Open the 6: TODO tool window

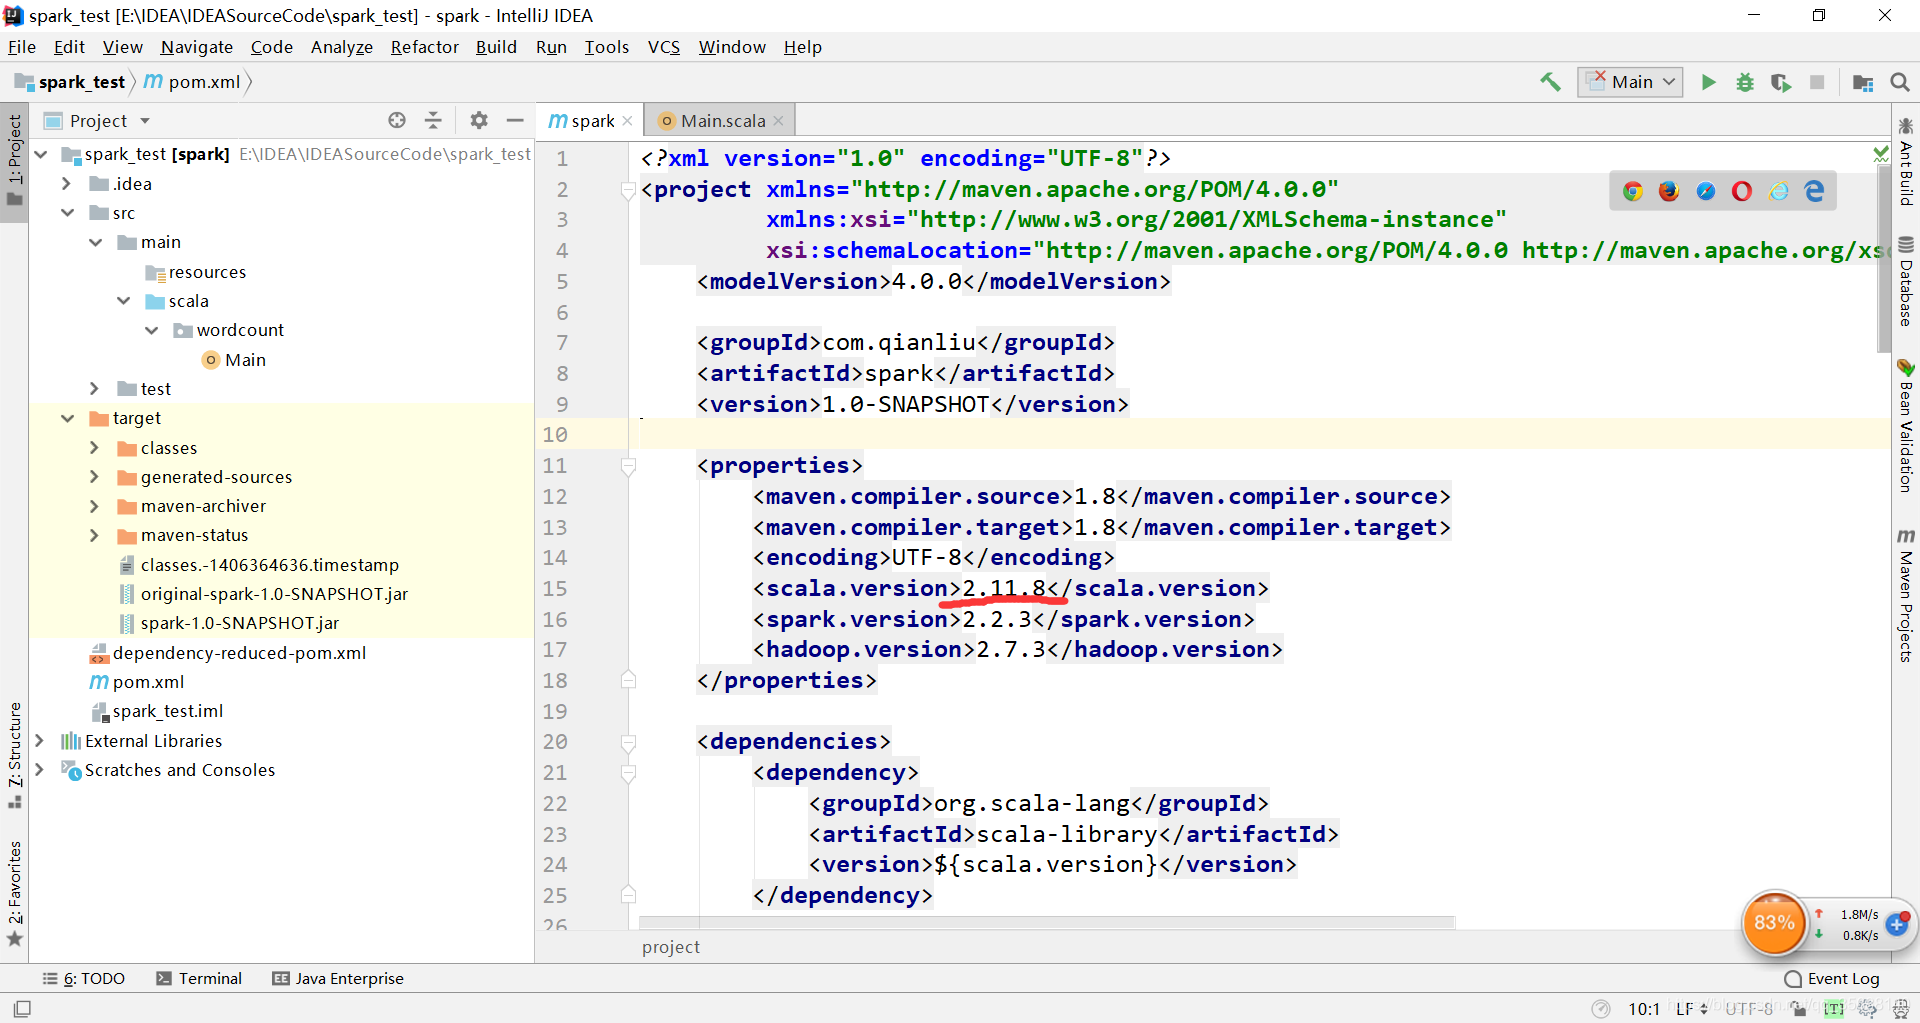[85, 978]
